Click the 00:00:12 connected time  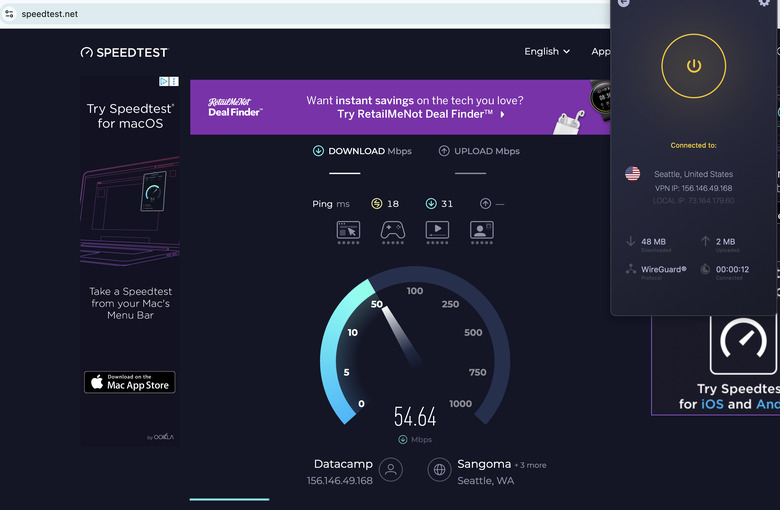[732, 269]
